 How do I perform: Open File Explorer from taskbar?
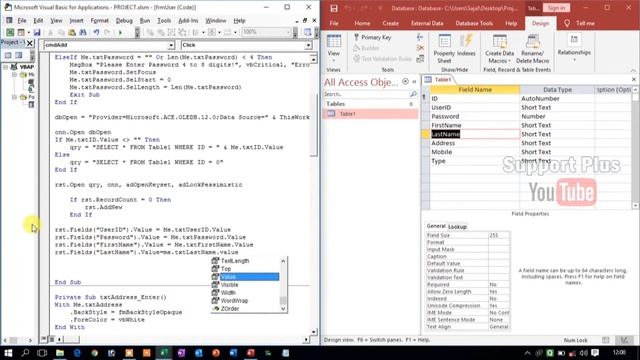60,353
